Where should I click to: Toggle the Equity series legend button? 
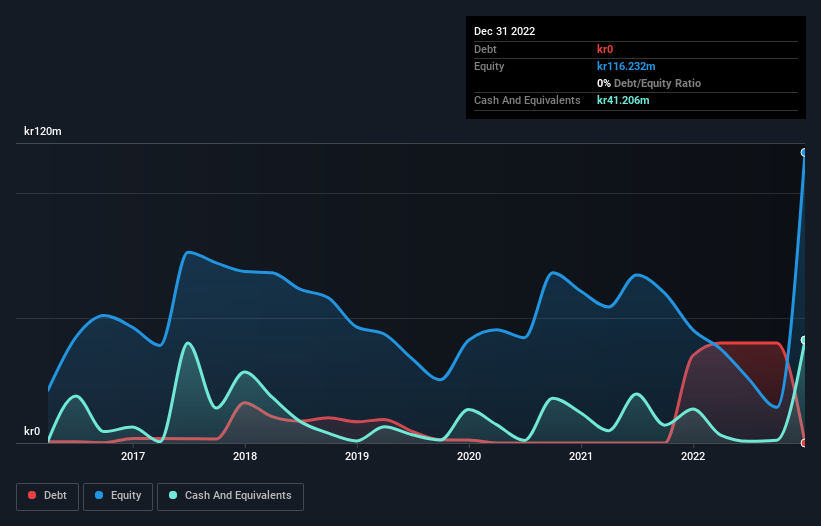(x=118, y=496)
